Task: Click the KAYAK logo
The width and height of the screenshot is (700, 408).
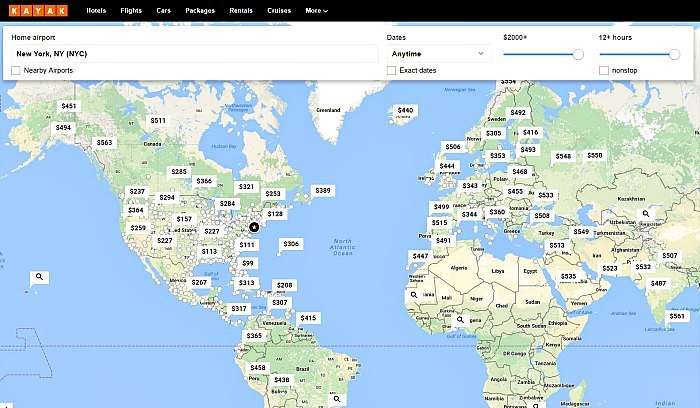Action: pyautogui.click(x=38, y=10)
